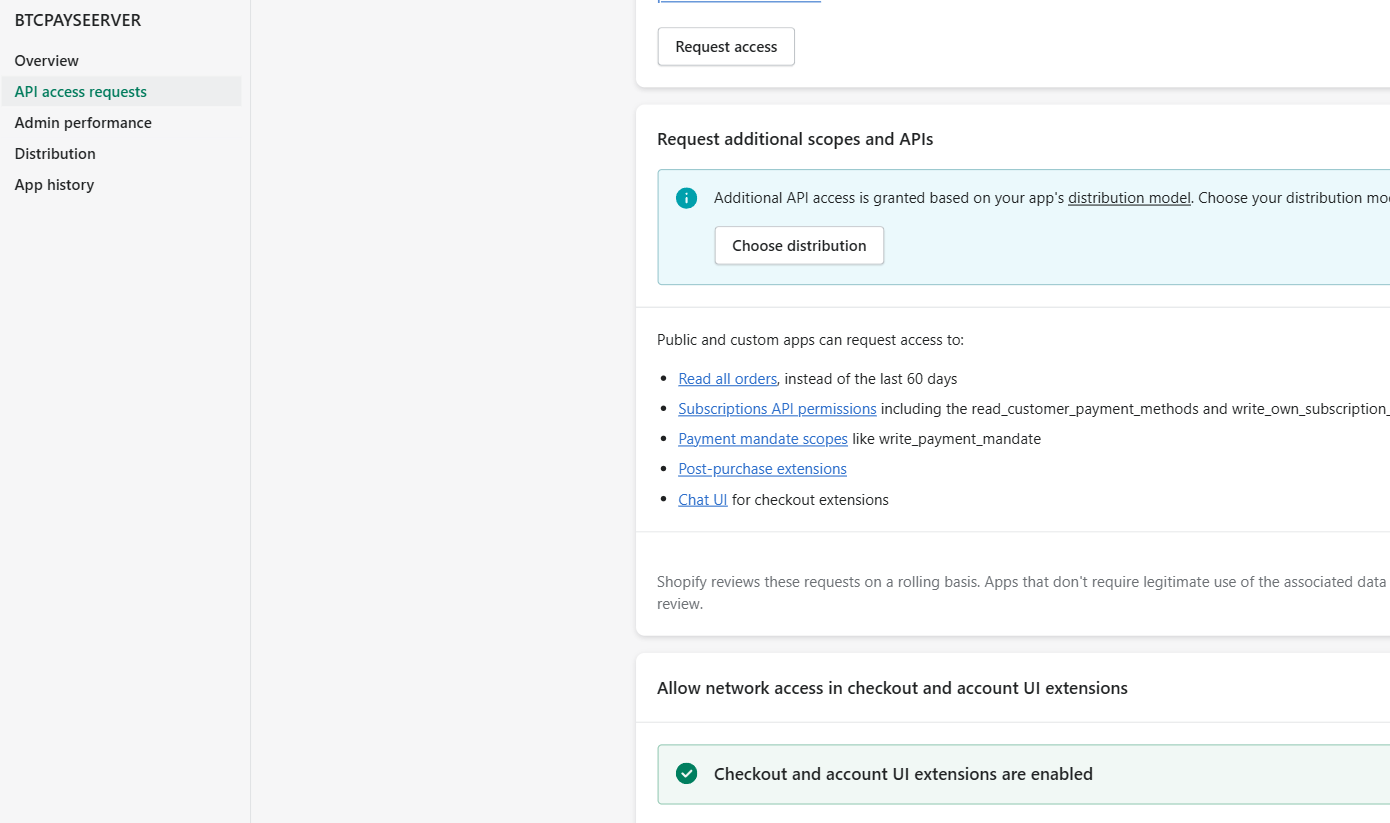Select API access requests in sidebar
Image resolution: width=1390 pixels, height=823 pixels.
coord(81,92)
